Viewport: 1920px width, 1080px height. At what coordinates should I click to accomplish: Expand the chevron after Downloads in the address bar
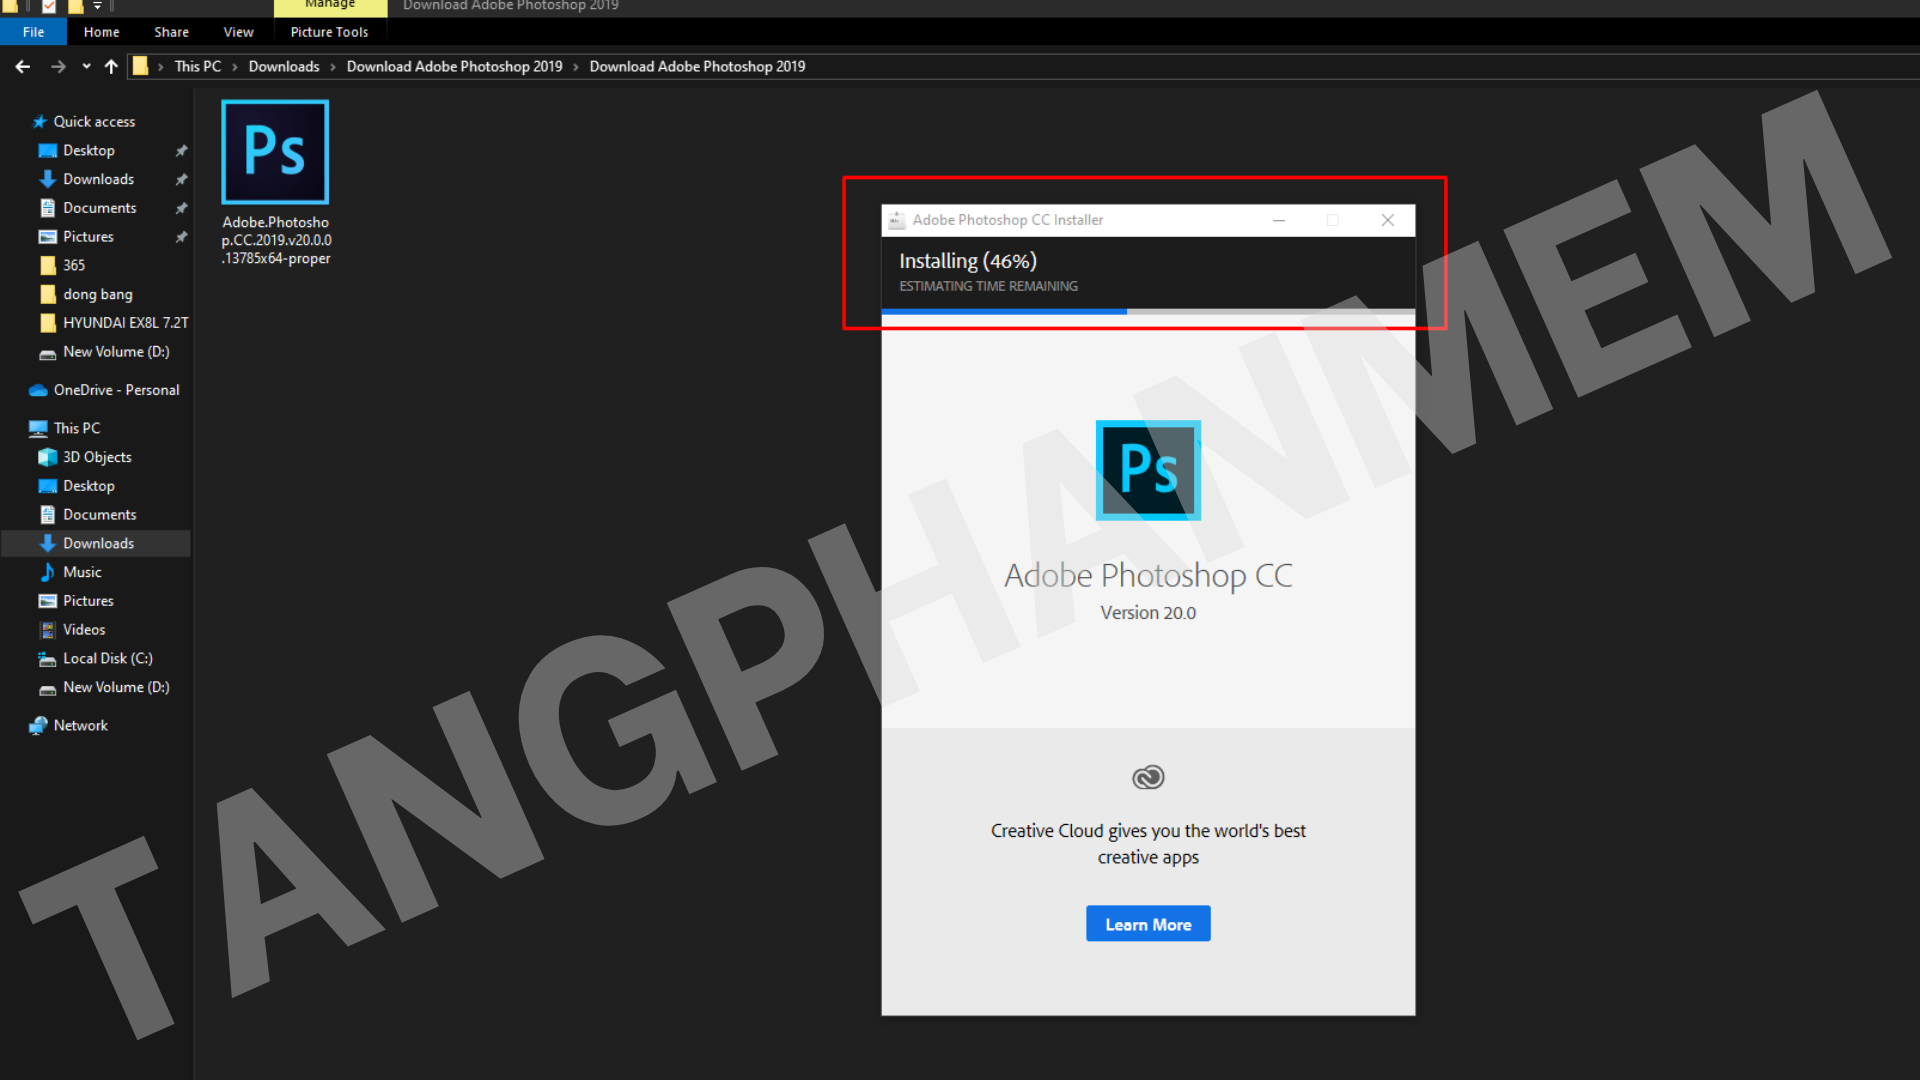[333, 67]
